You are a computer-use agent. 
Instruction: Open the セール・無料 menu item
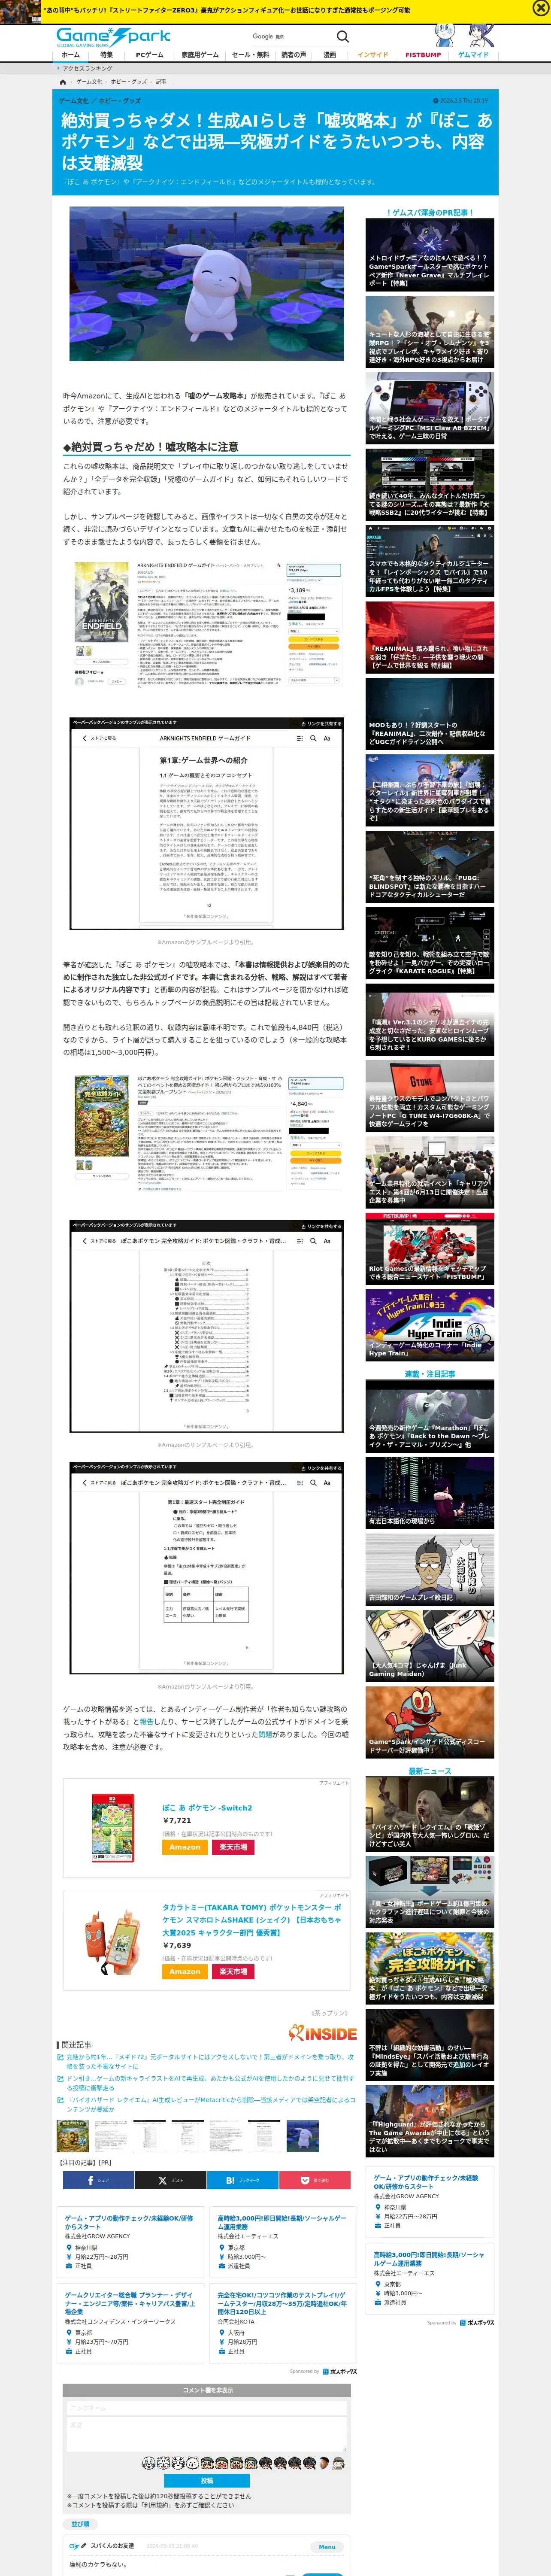(x=250, y=55)
